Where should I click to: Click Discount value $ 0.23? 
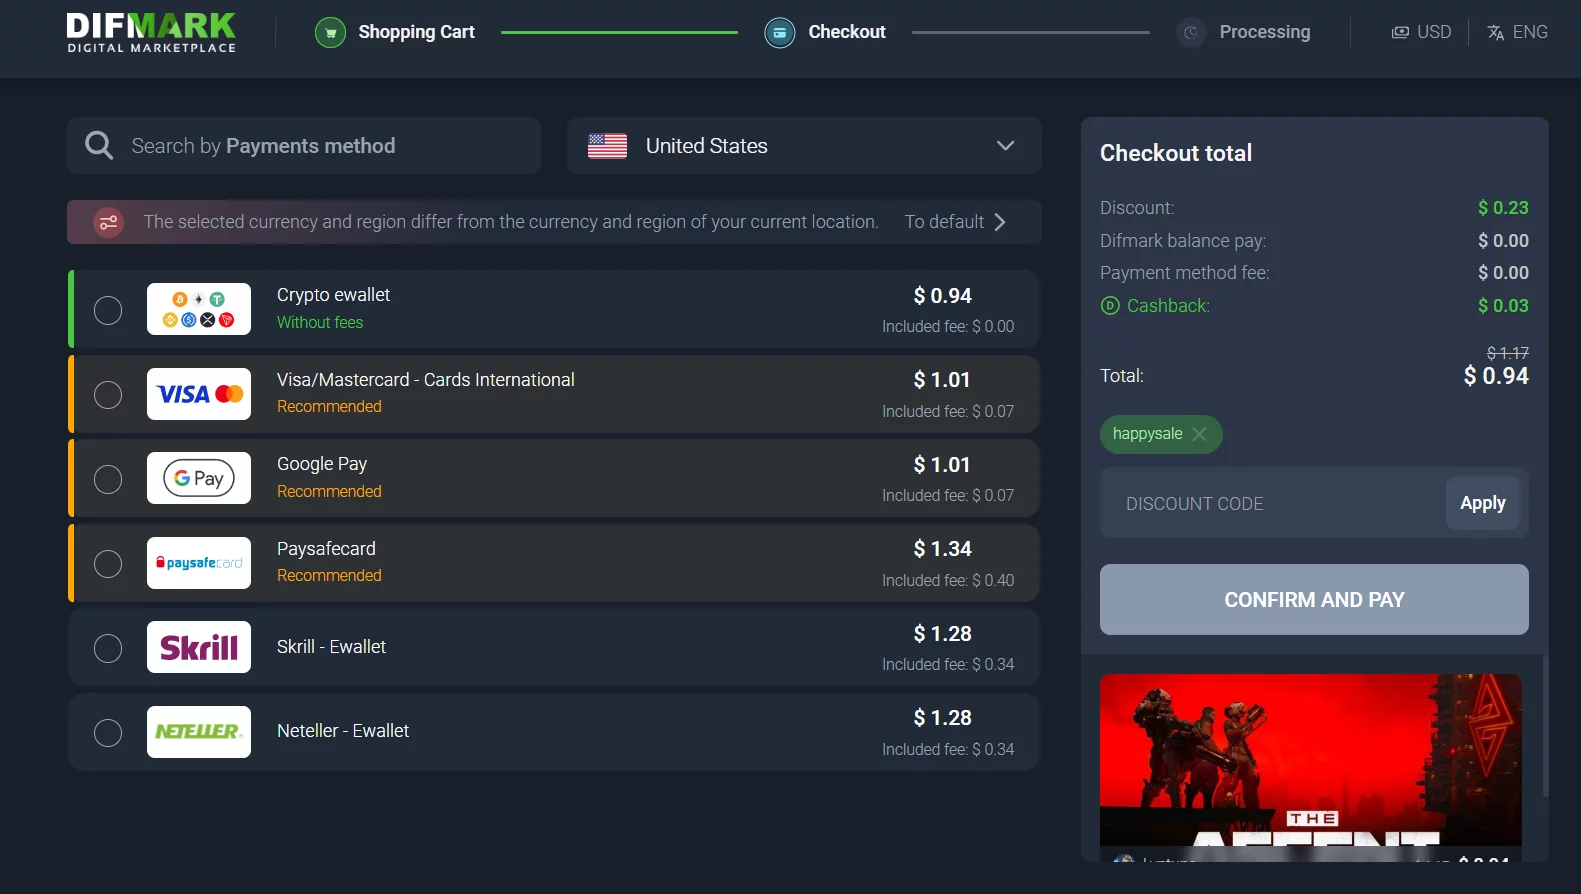coord(1503,208)
